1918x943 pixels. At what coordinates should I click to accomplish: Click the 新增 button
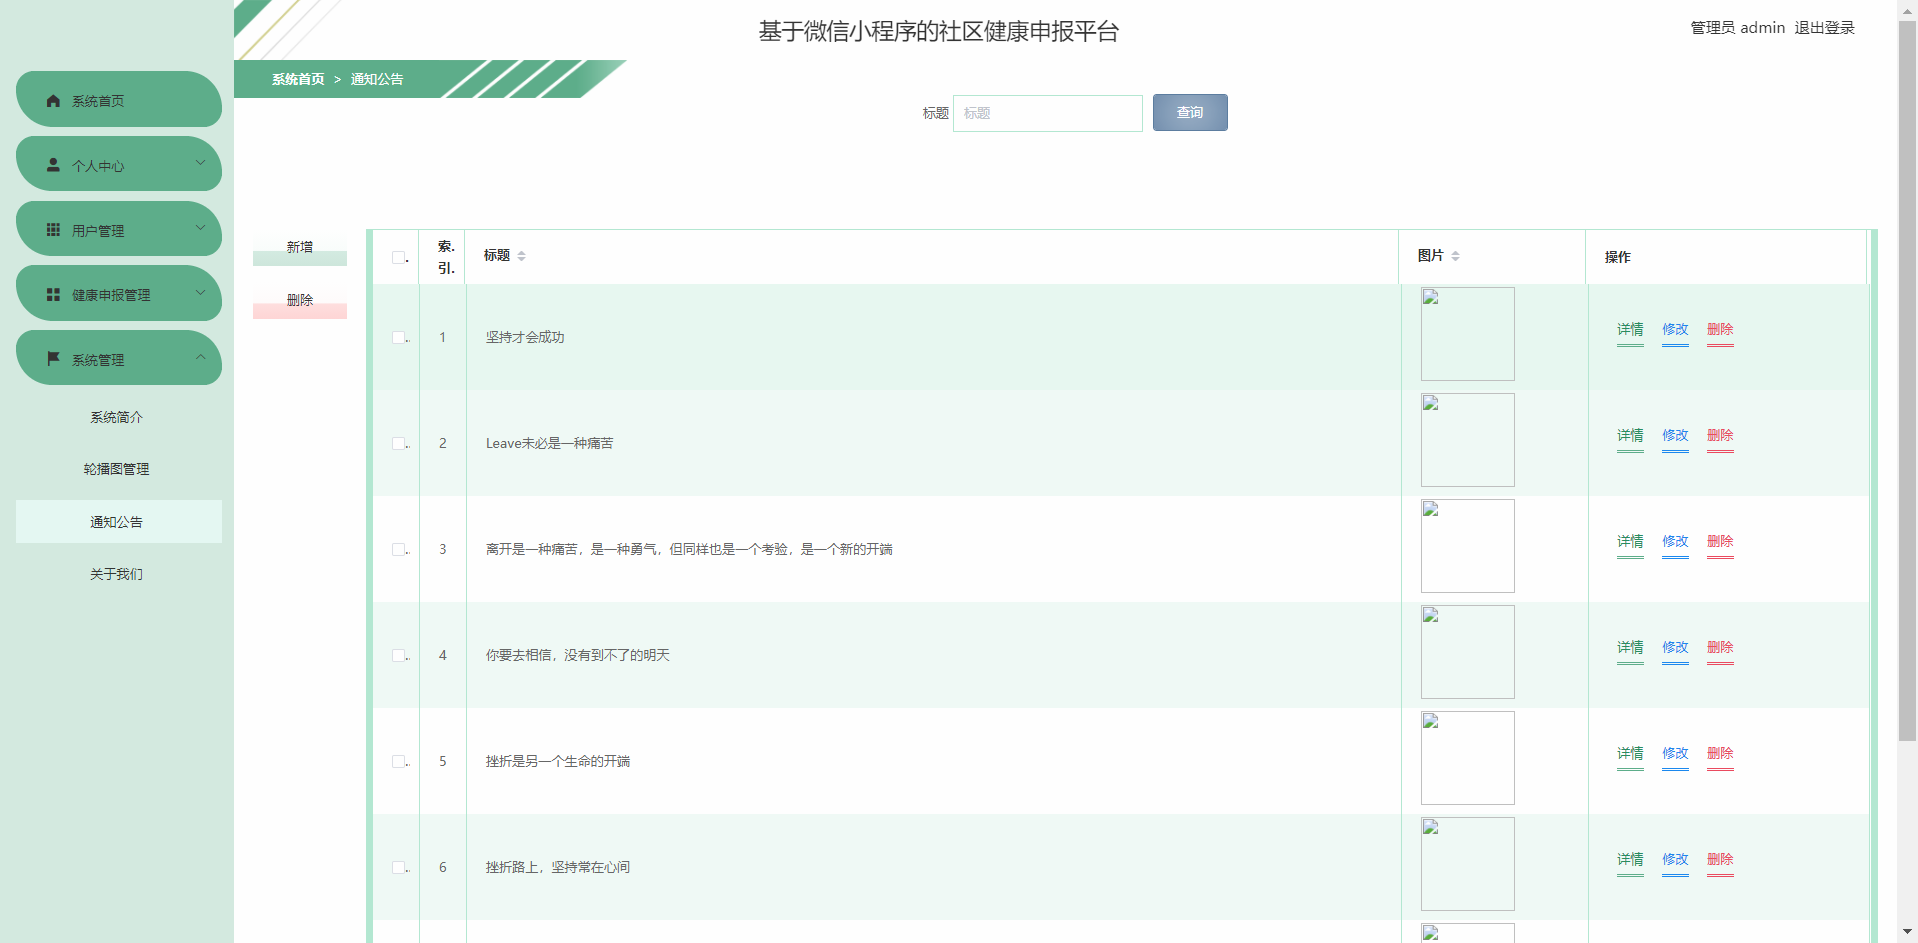pyautogui.click(x=300, y=247)
